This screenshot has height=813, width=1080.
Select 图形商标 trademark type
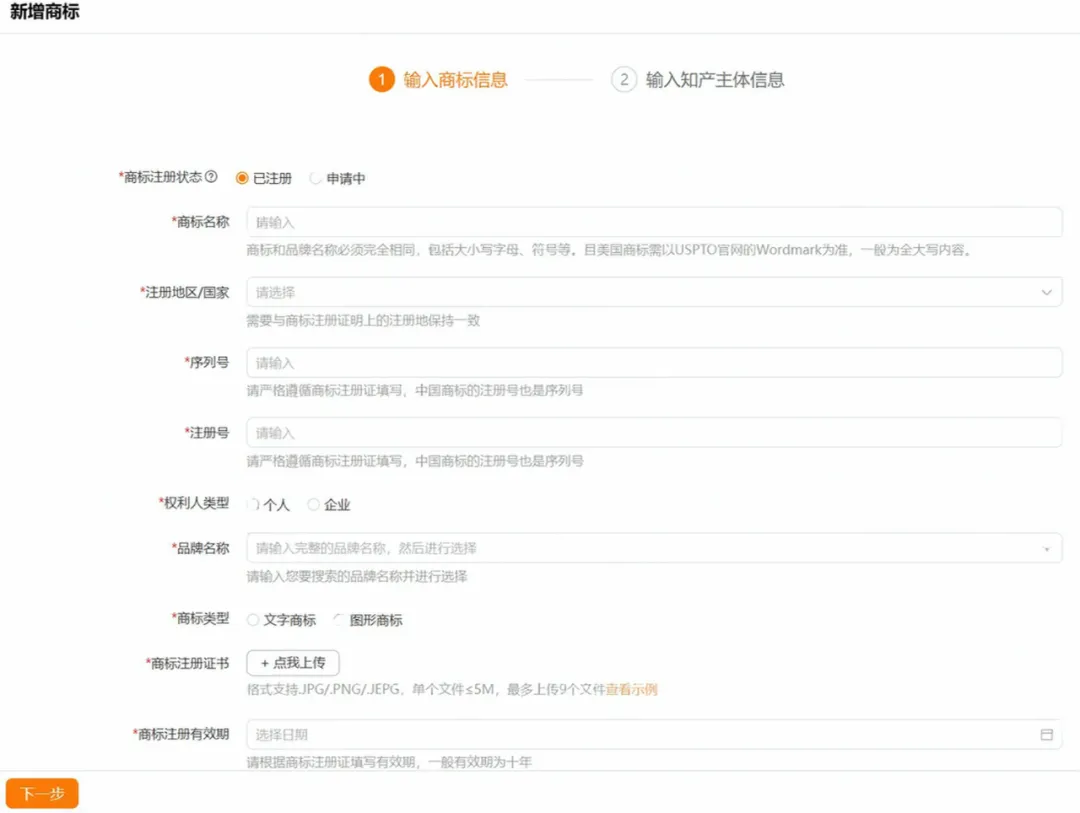339,619
